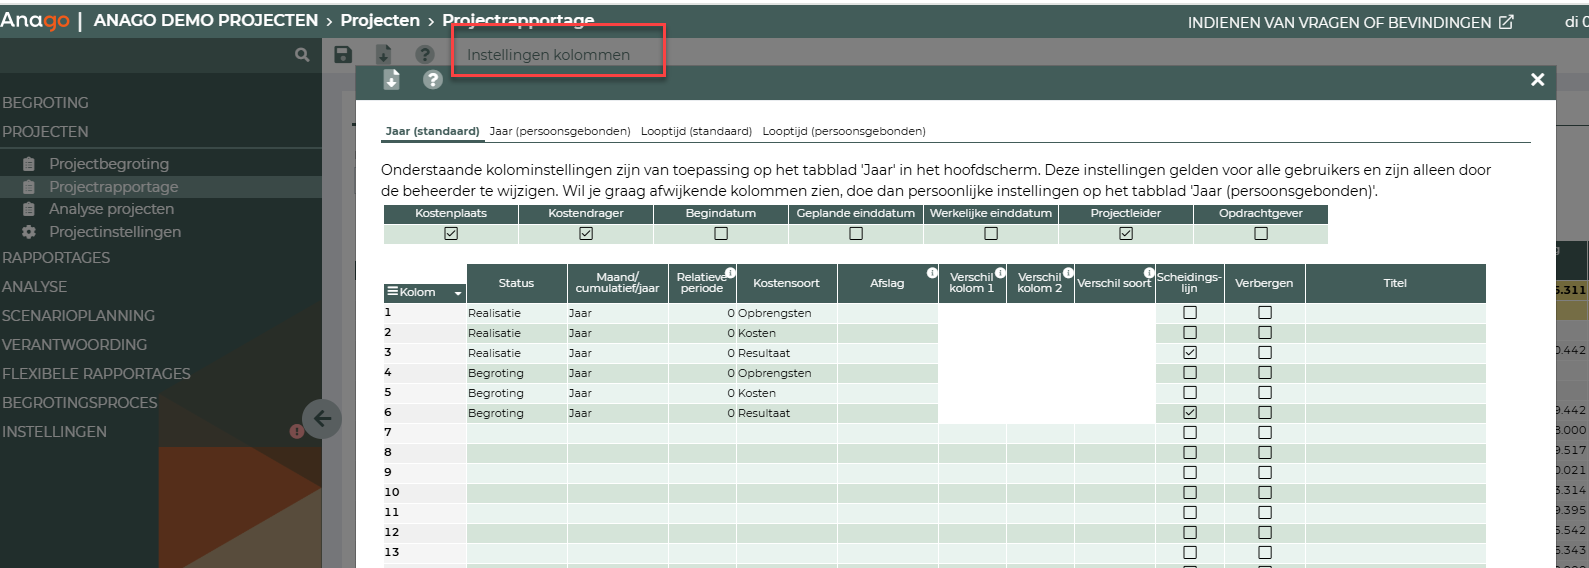Click Maand/cumulatief cell Jaar in row 3
The image size is (1589, 568).
pyautogui.click(x=617, y=353)
